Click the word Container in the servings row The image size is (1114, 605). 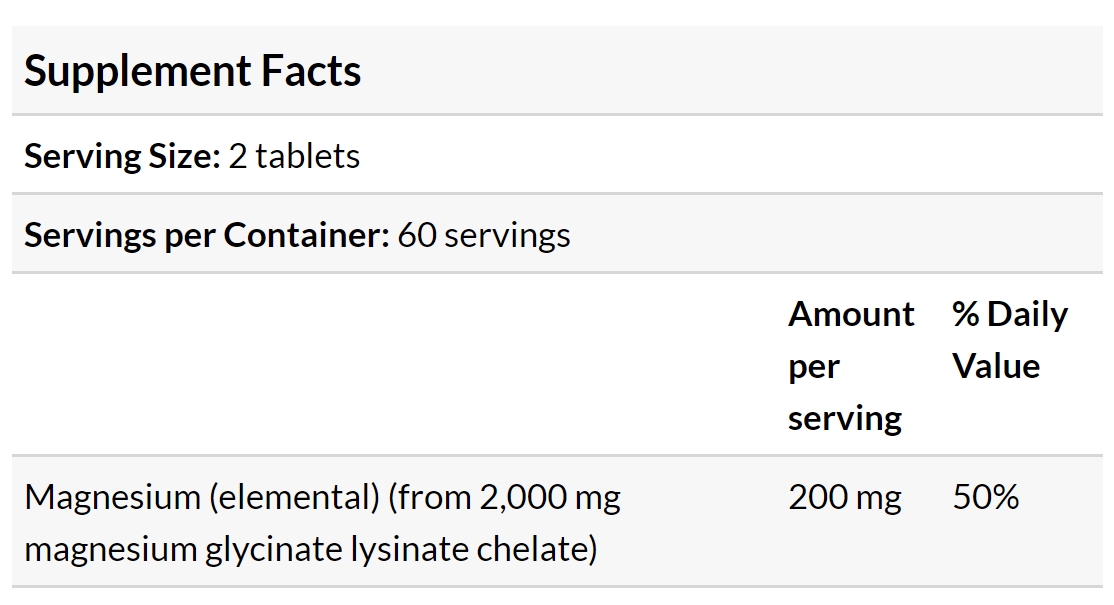tap(306, 235)
